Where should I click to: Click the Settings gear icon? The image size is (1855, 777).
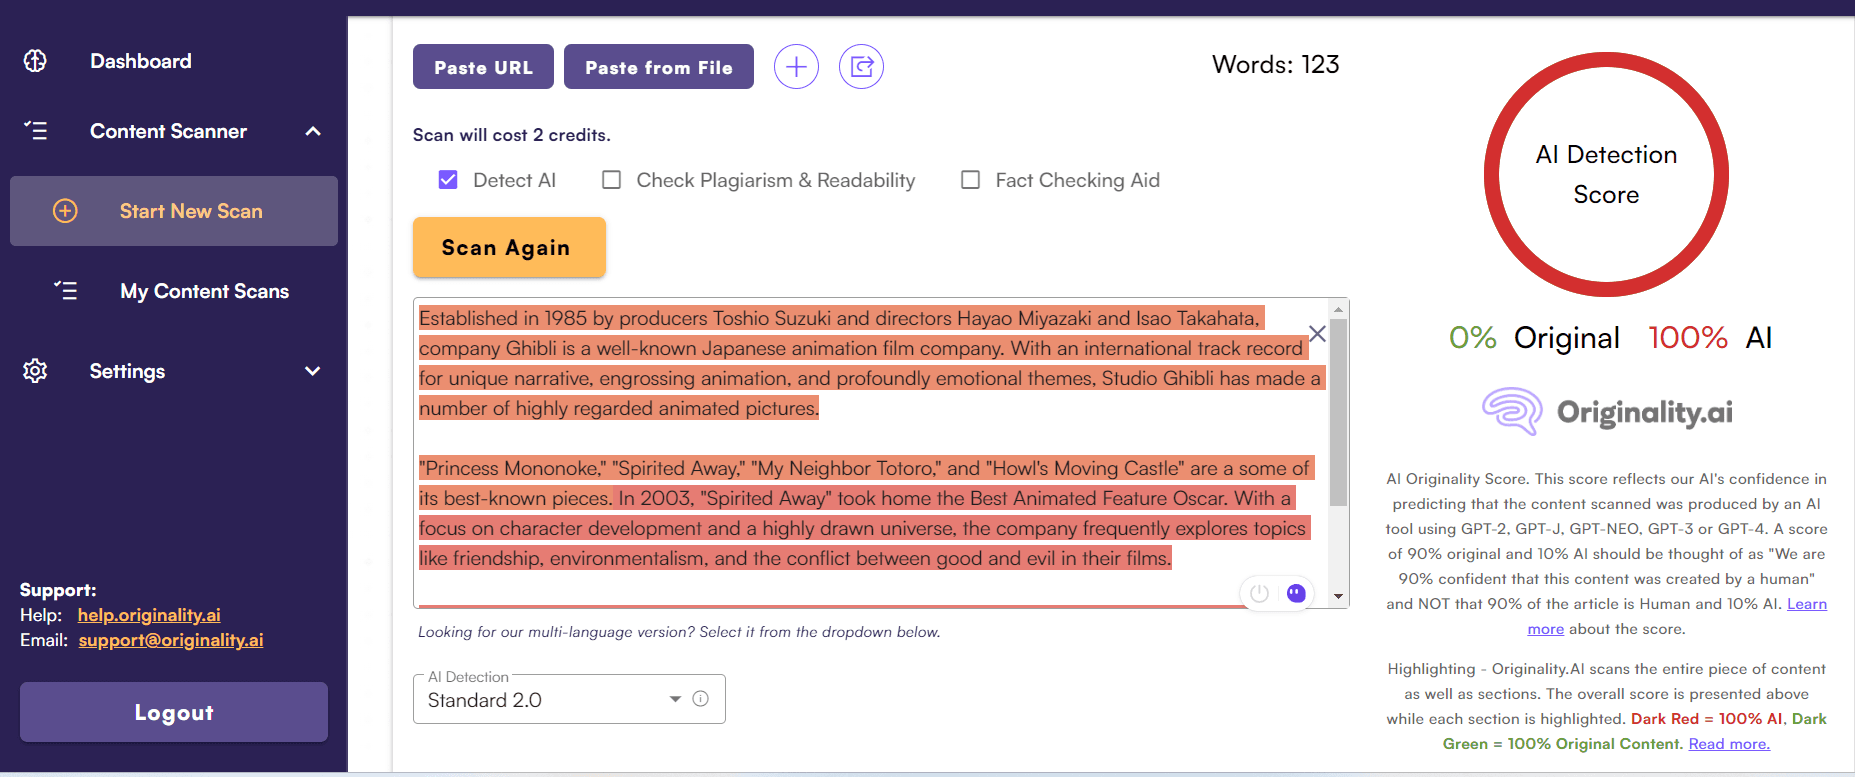pos(35,371)
